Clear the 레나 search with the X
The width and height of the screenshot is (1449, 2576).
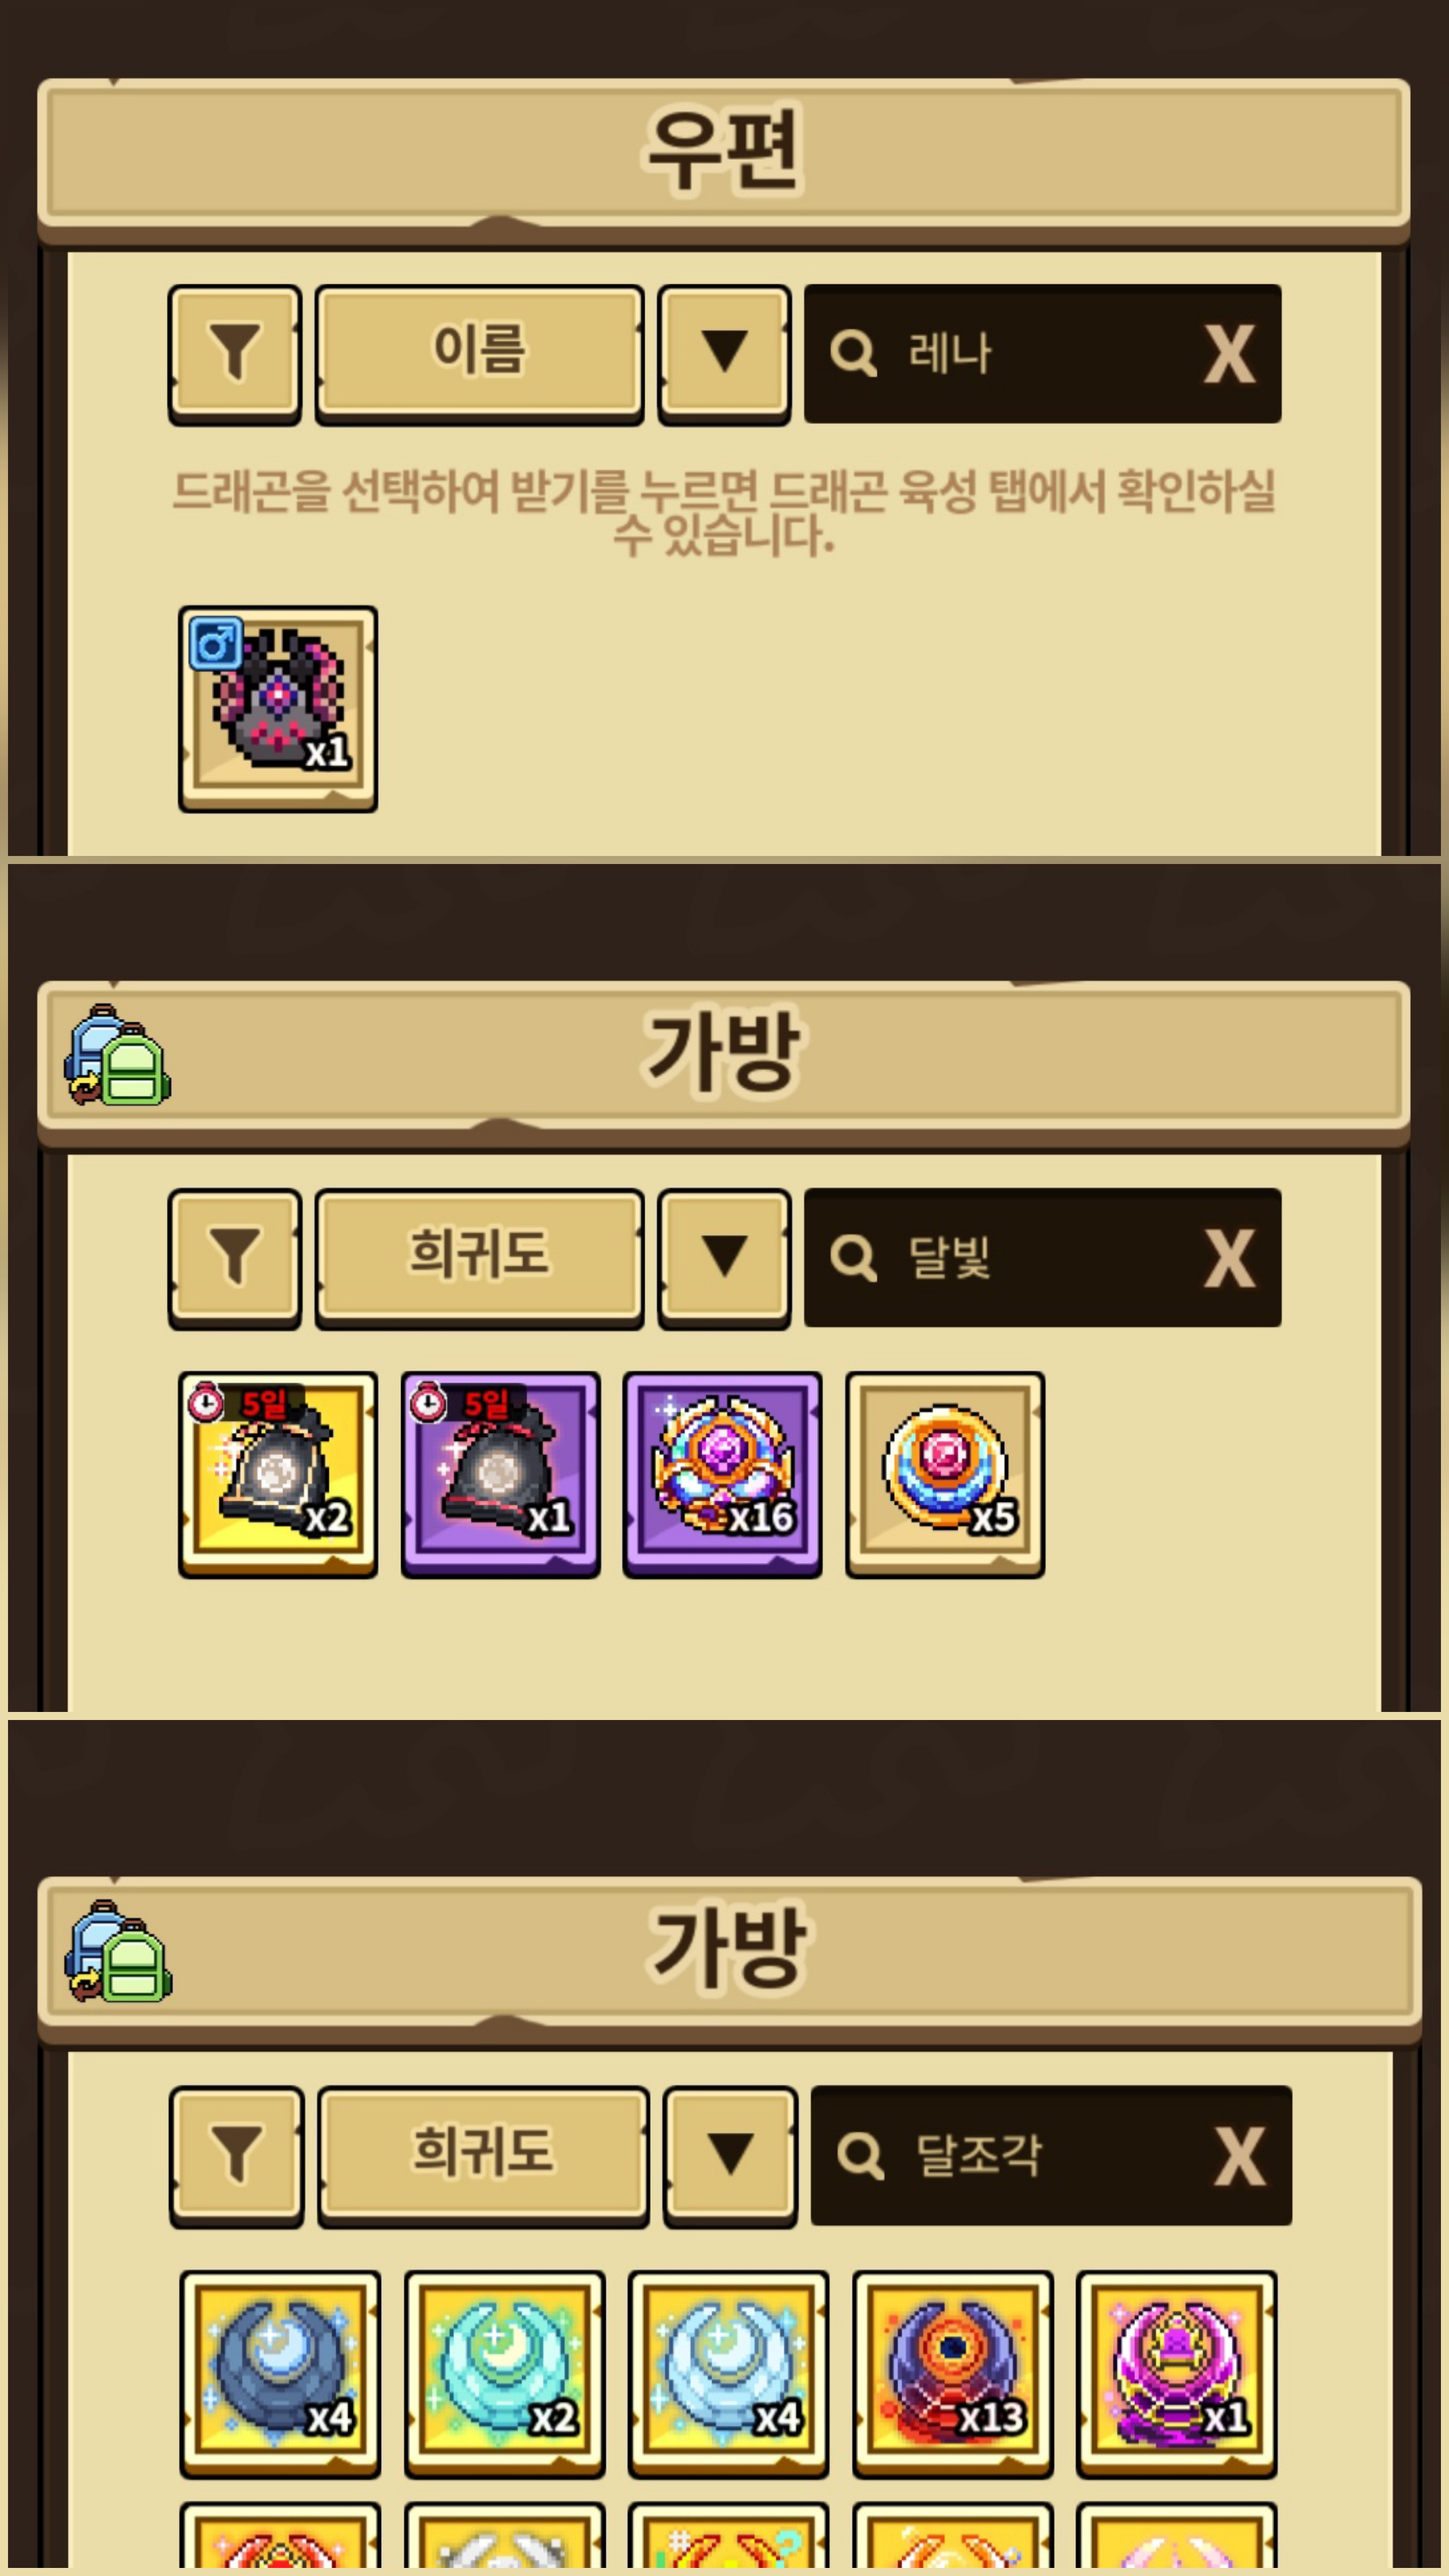[x=1229, y=354]
